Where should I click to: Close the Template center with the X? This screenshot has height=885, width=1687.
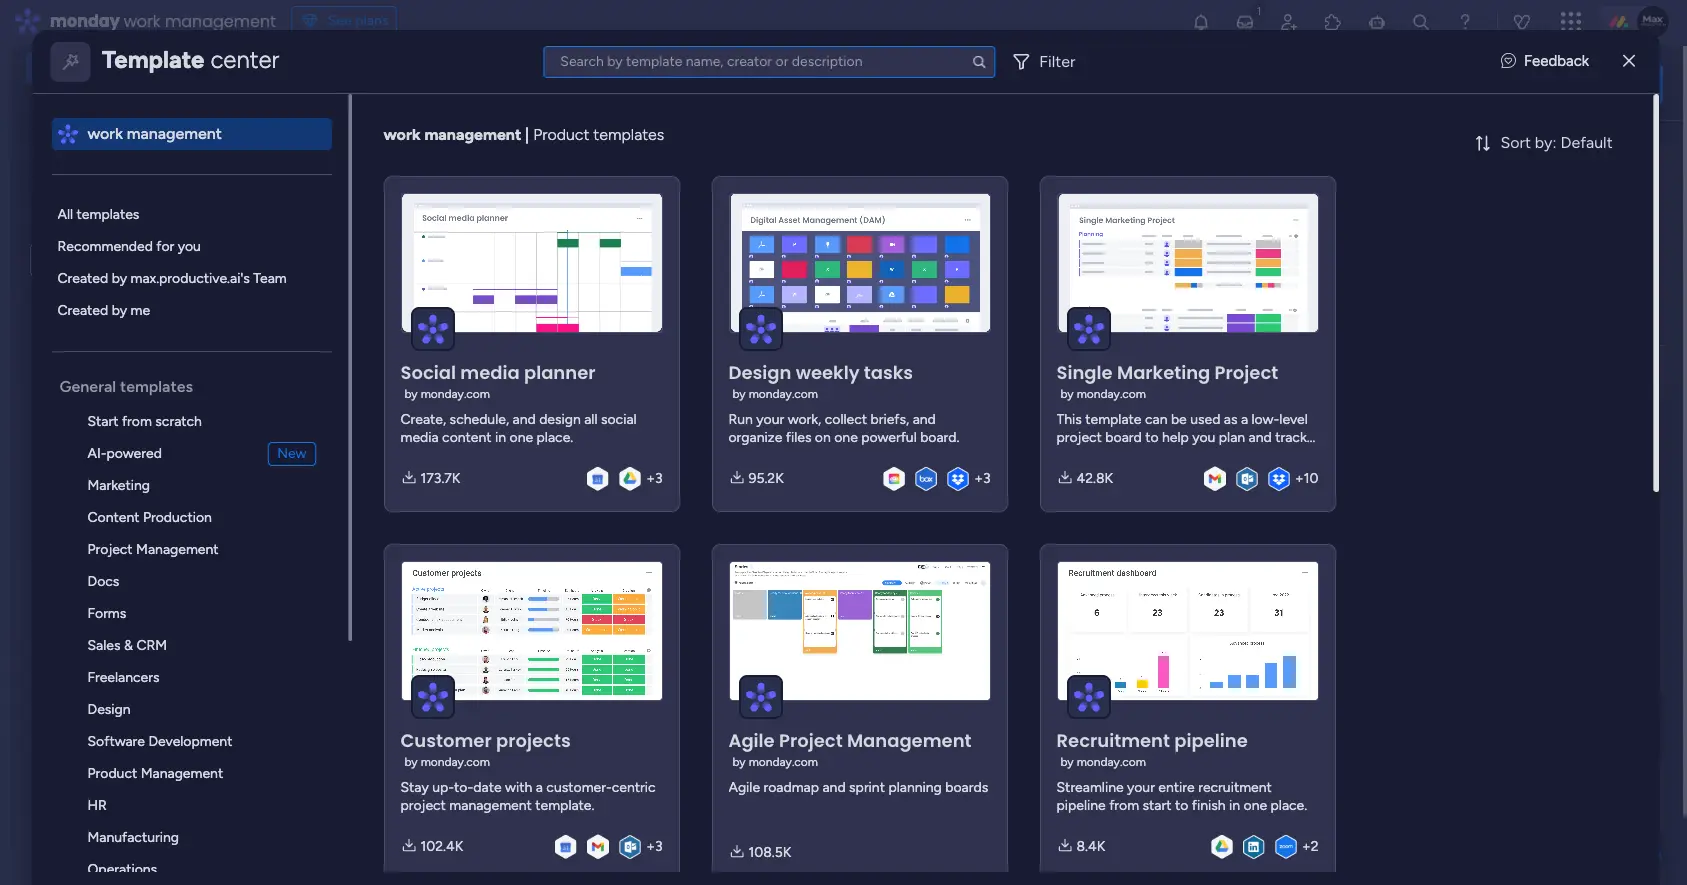[x=1629, y=61]
